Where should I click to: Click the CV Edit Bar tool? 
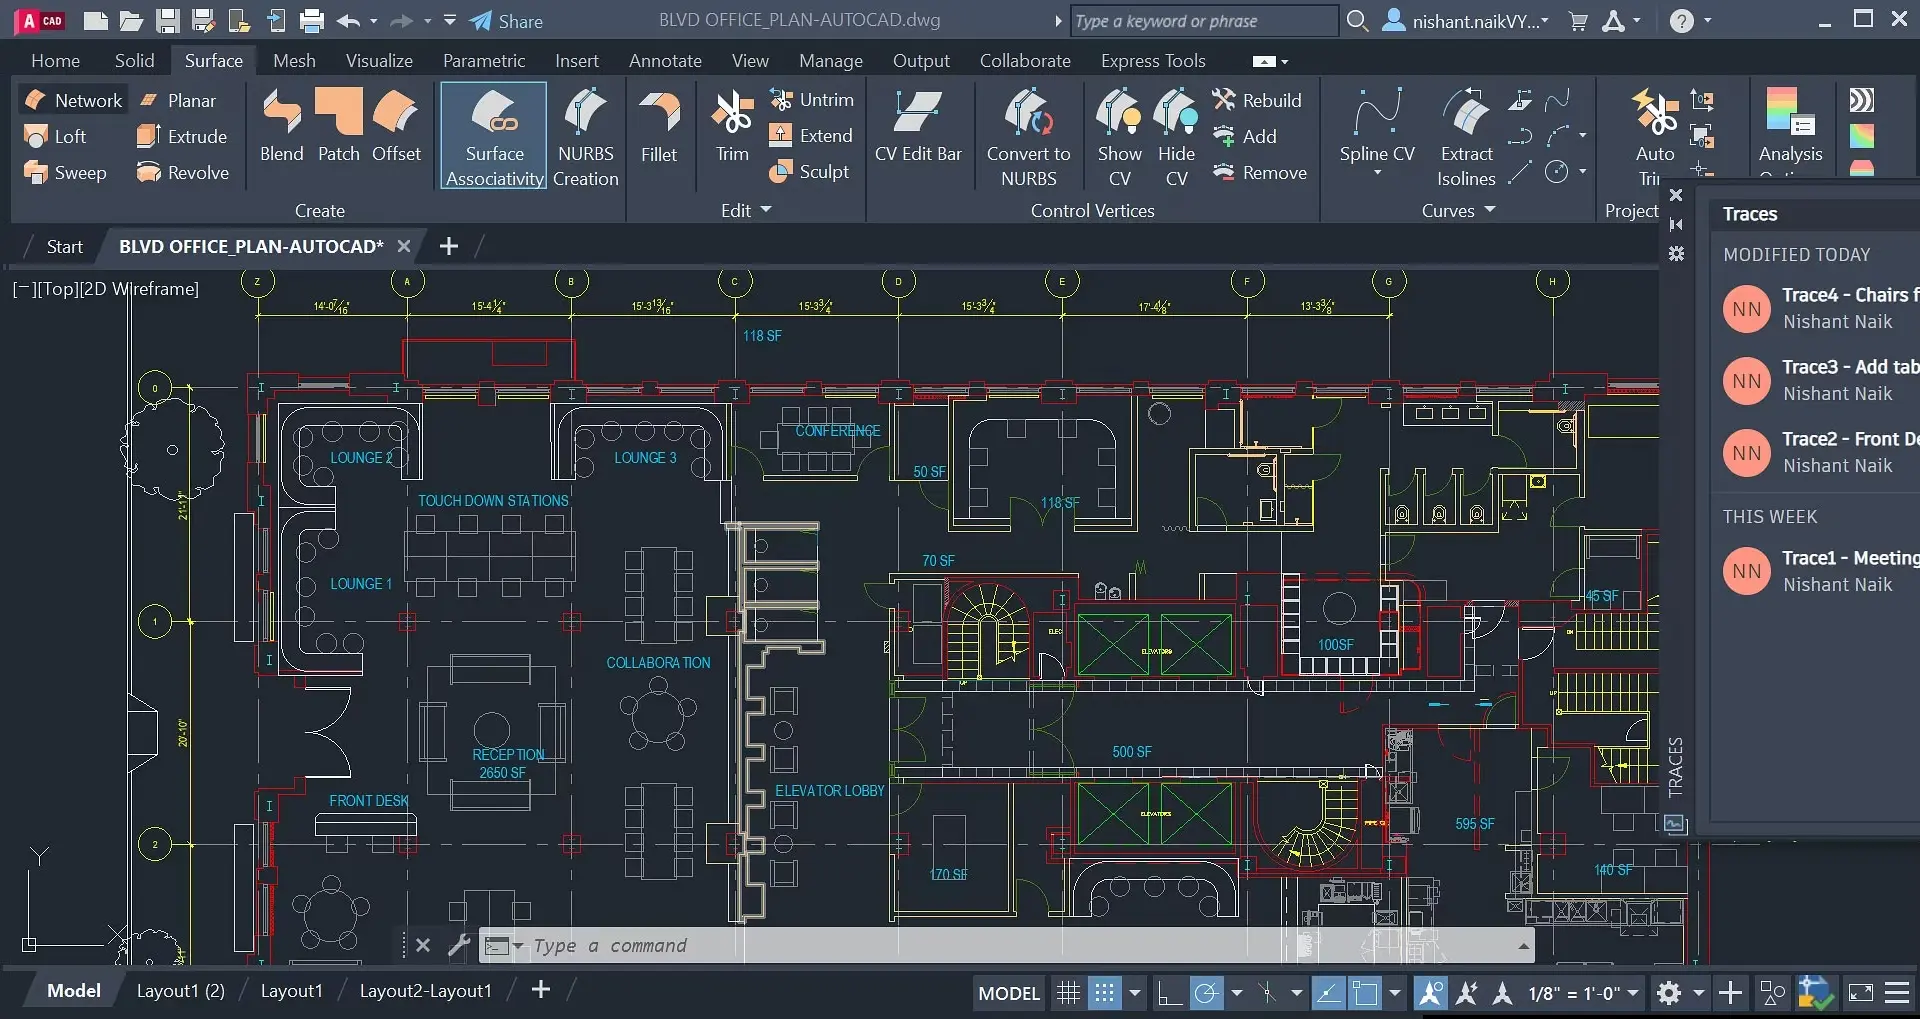click(917, 125)
